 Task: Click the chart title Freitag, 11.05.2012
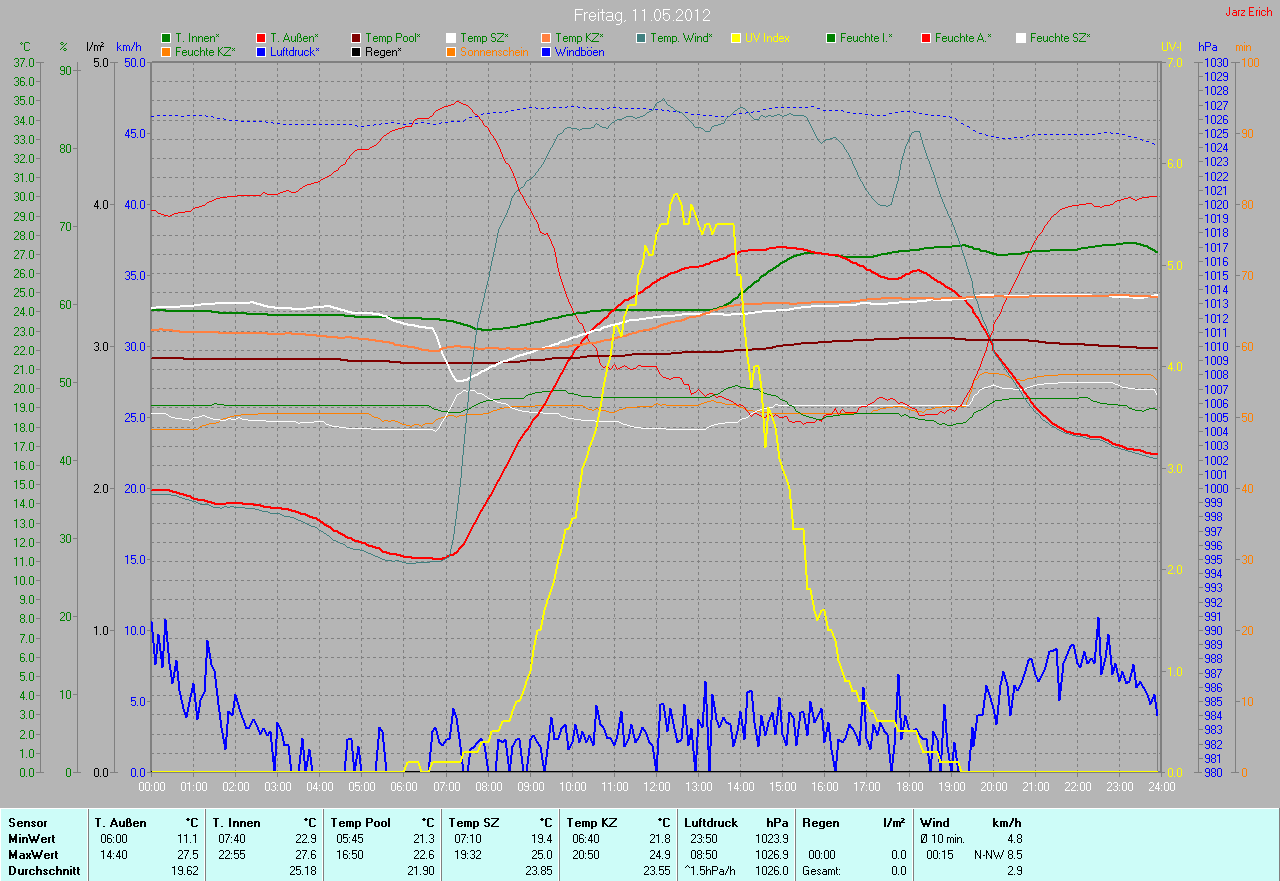pos(640,16)
